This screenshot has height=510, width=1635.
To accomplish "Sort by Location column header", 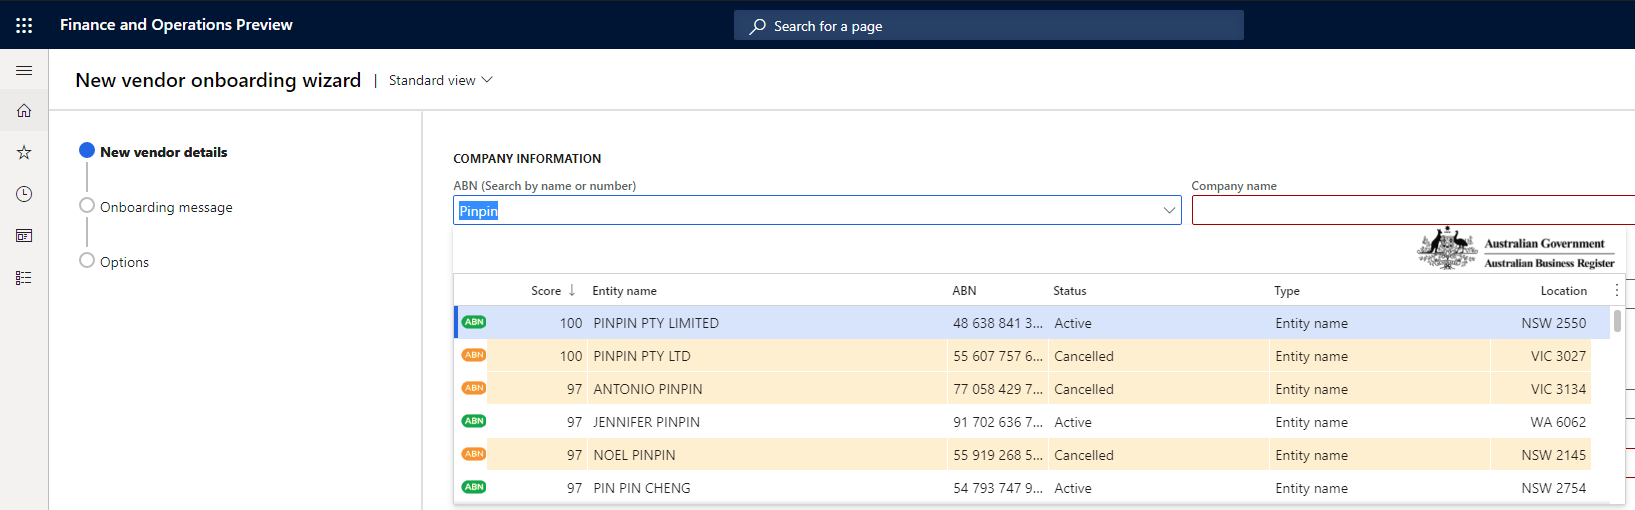I will 1564,291.
